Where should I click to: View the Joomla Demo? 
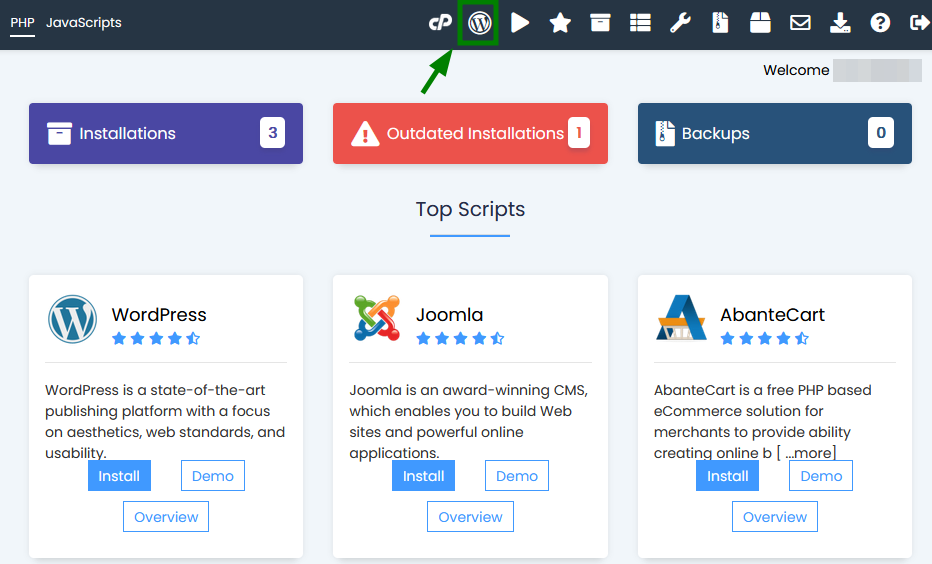(x=517, y=475)
